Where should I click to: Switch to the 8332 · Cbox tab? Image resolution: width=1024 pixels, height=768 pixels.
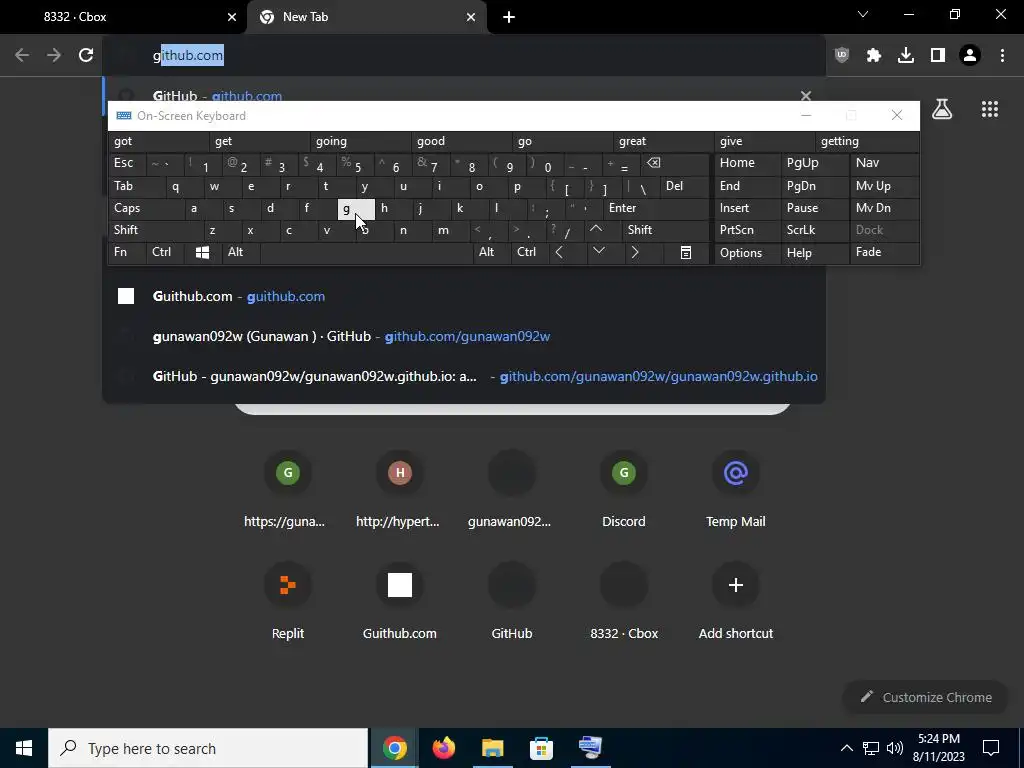point(123,17)
